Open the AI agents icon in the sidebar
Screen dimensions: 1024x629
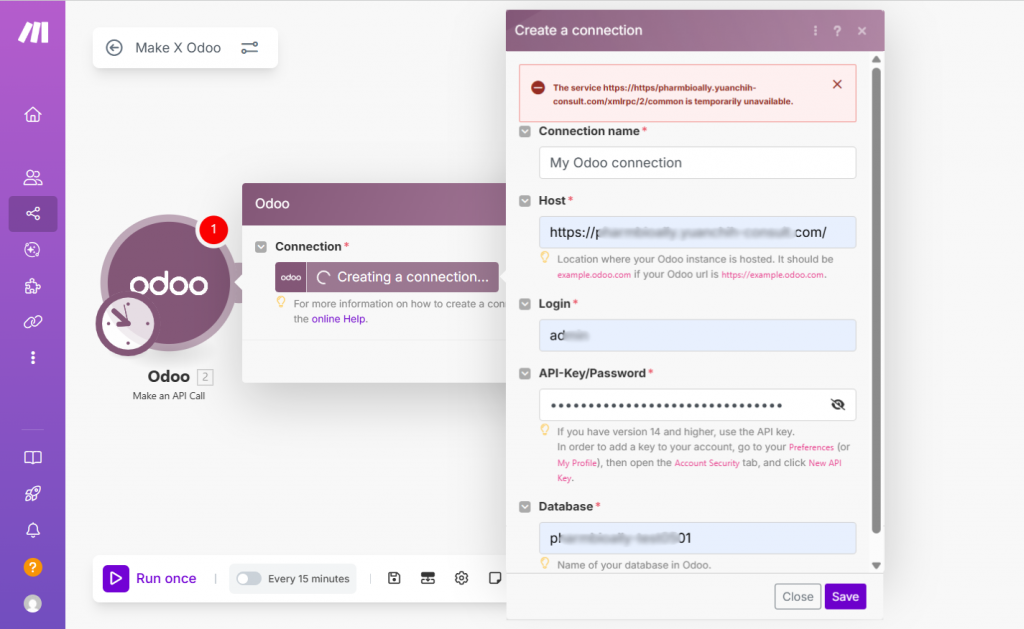(33, 250)
